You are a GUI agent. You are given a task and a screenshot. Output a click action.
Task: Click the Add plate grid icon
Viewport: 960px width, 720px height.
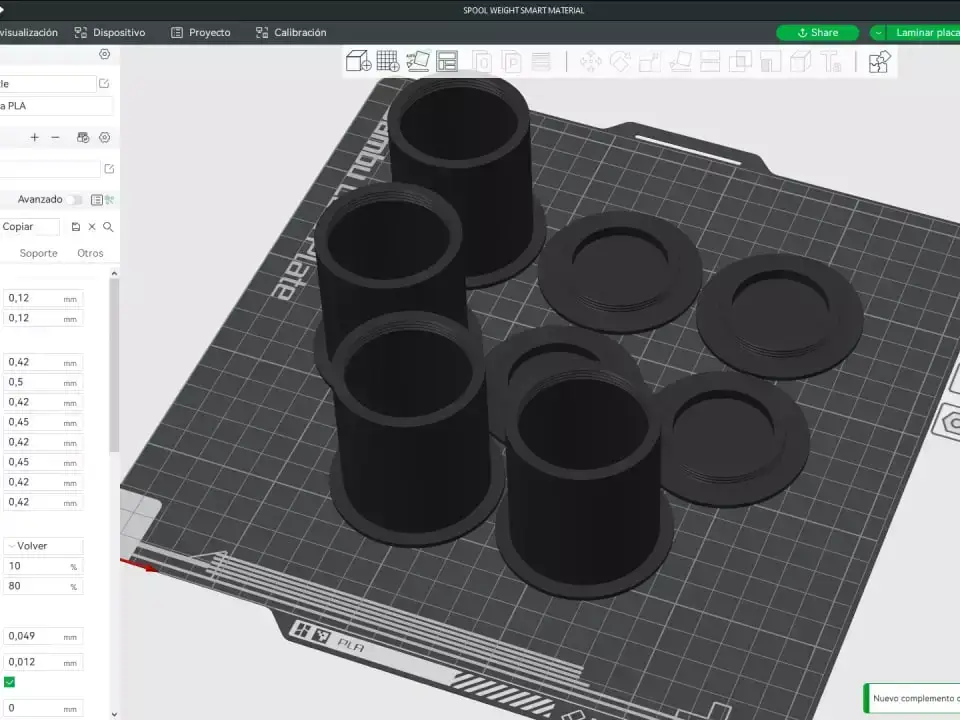(x=388, y=61)
